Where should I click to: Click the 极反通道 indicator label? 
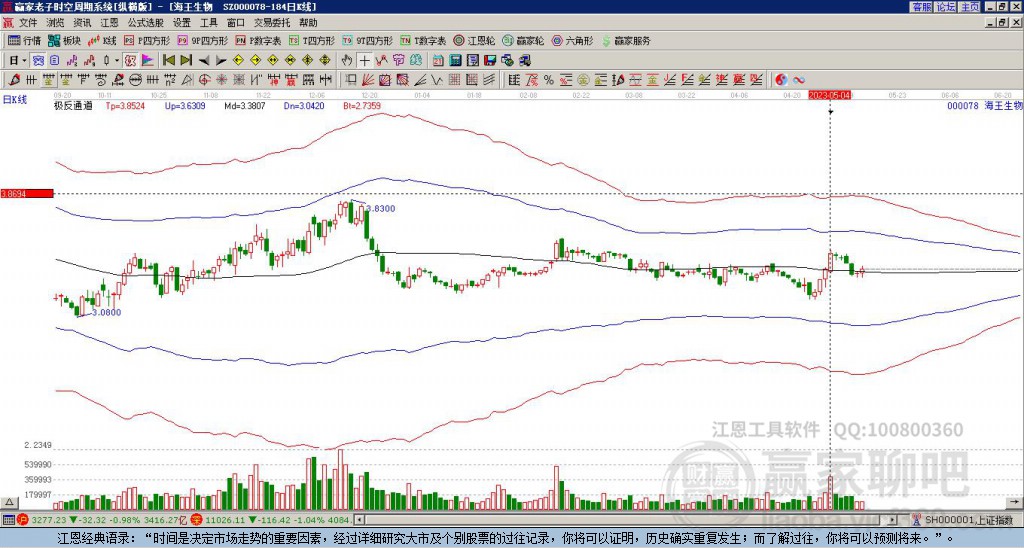72,106
